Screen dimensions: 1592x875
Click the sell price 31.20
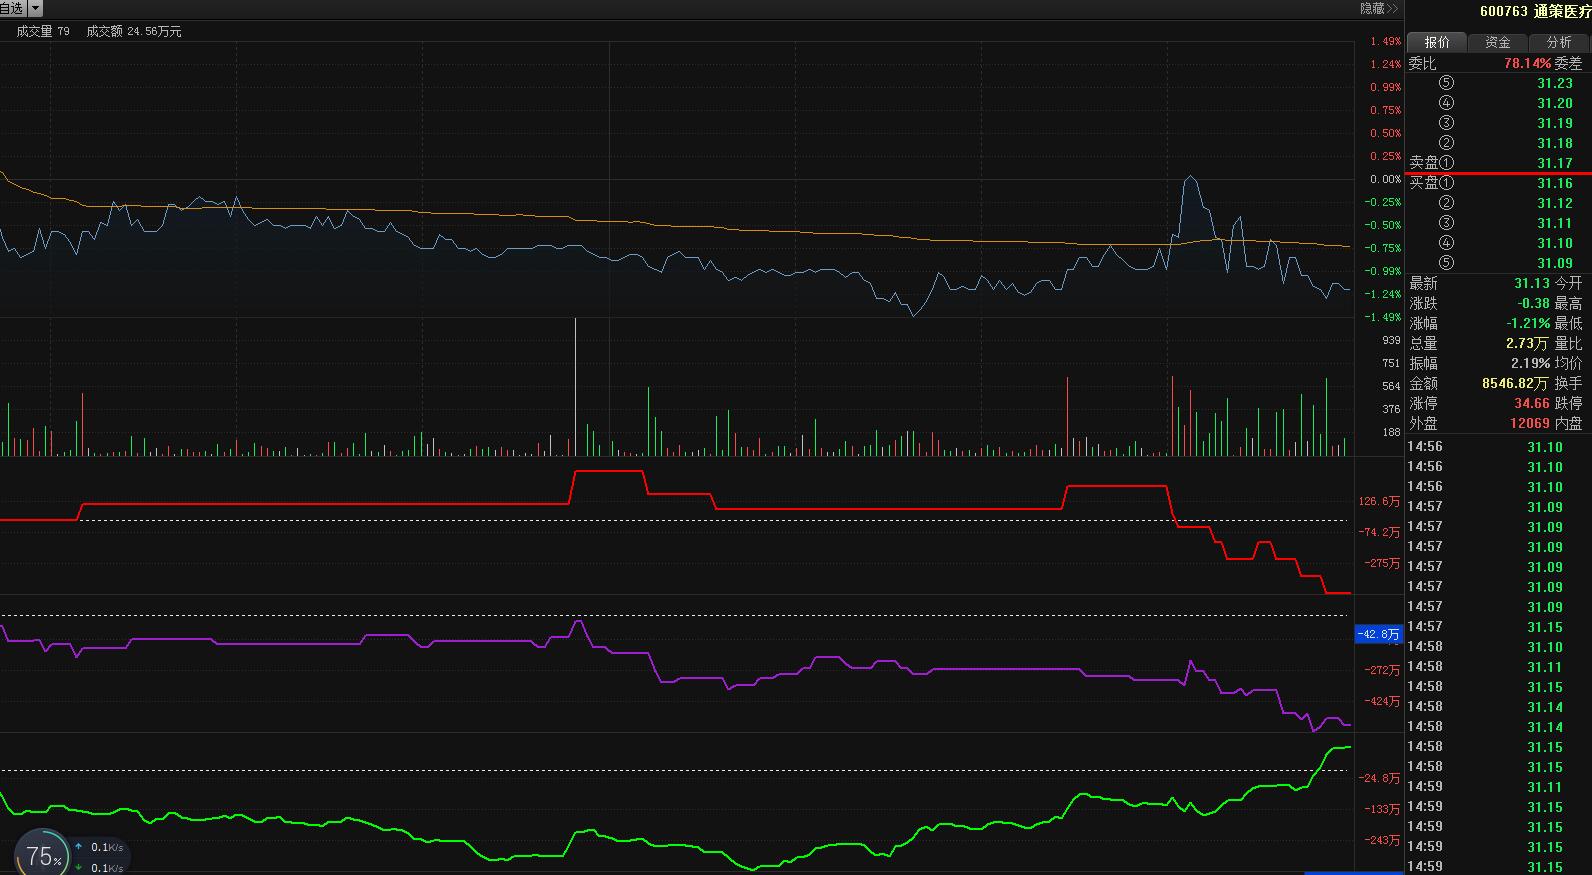tap(1555, 103)
